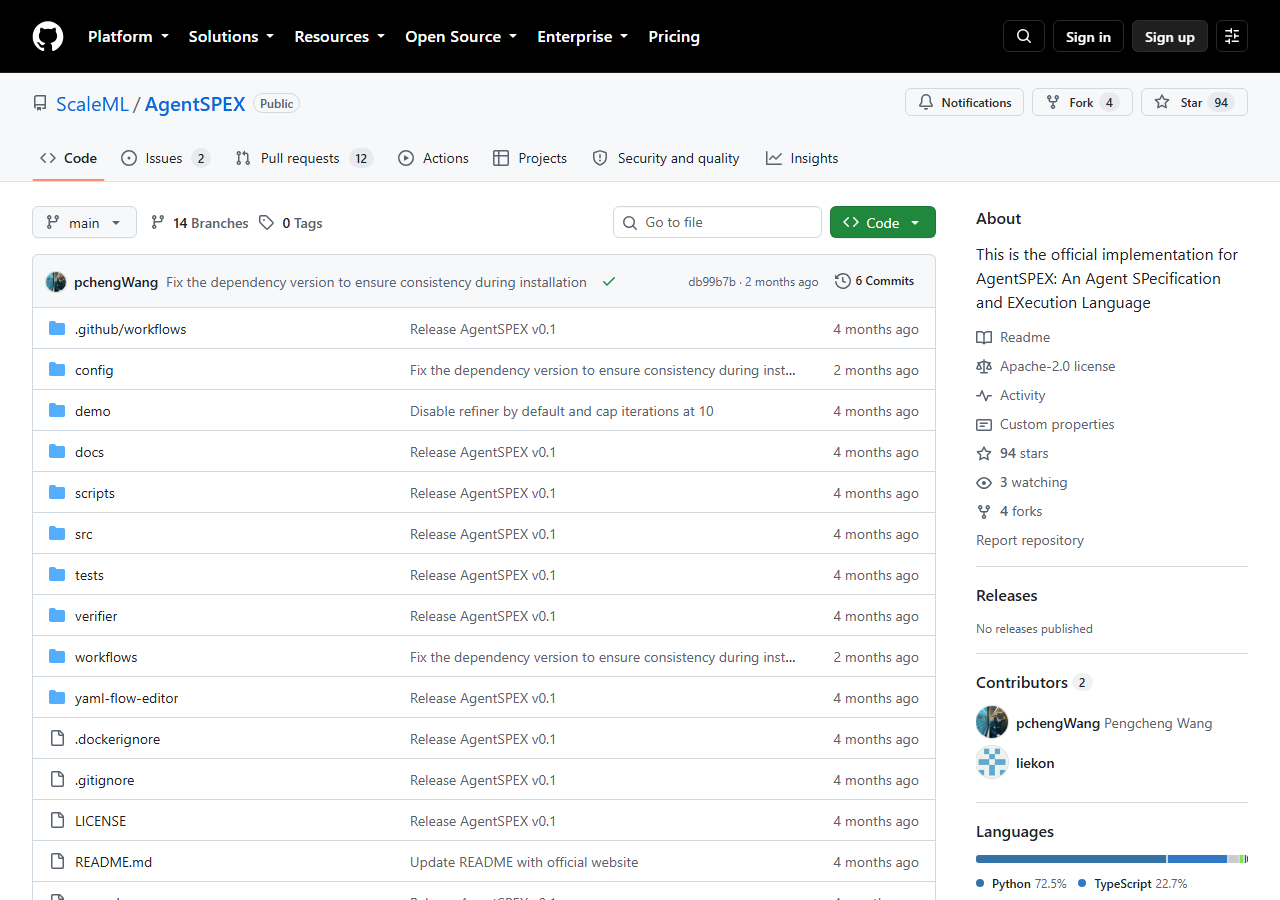Image resolution: width=1280 pixels, height=900 pixels.
Task: Open the Releases heading link
Action: (1006, 595)
